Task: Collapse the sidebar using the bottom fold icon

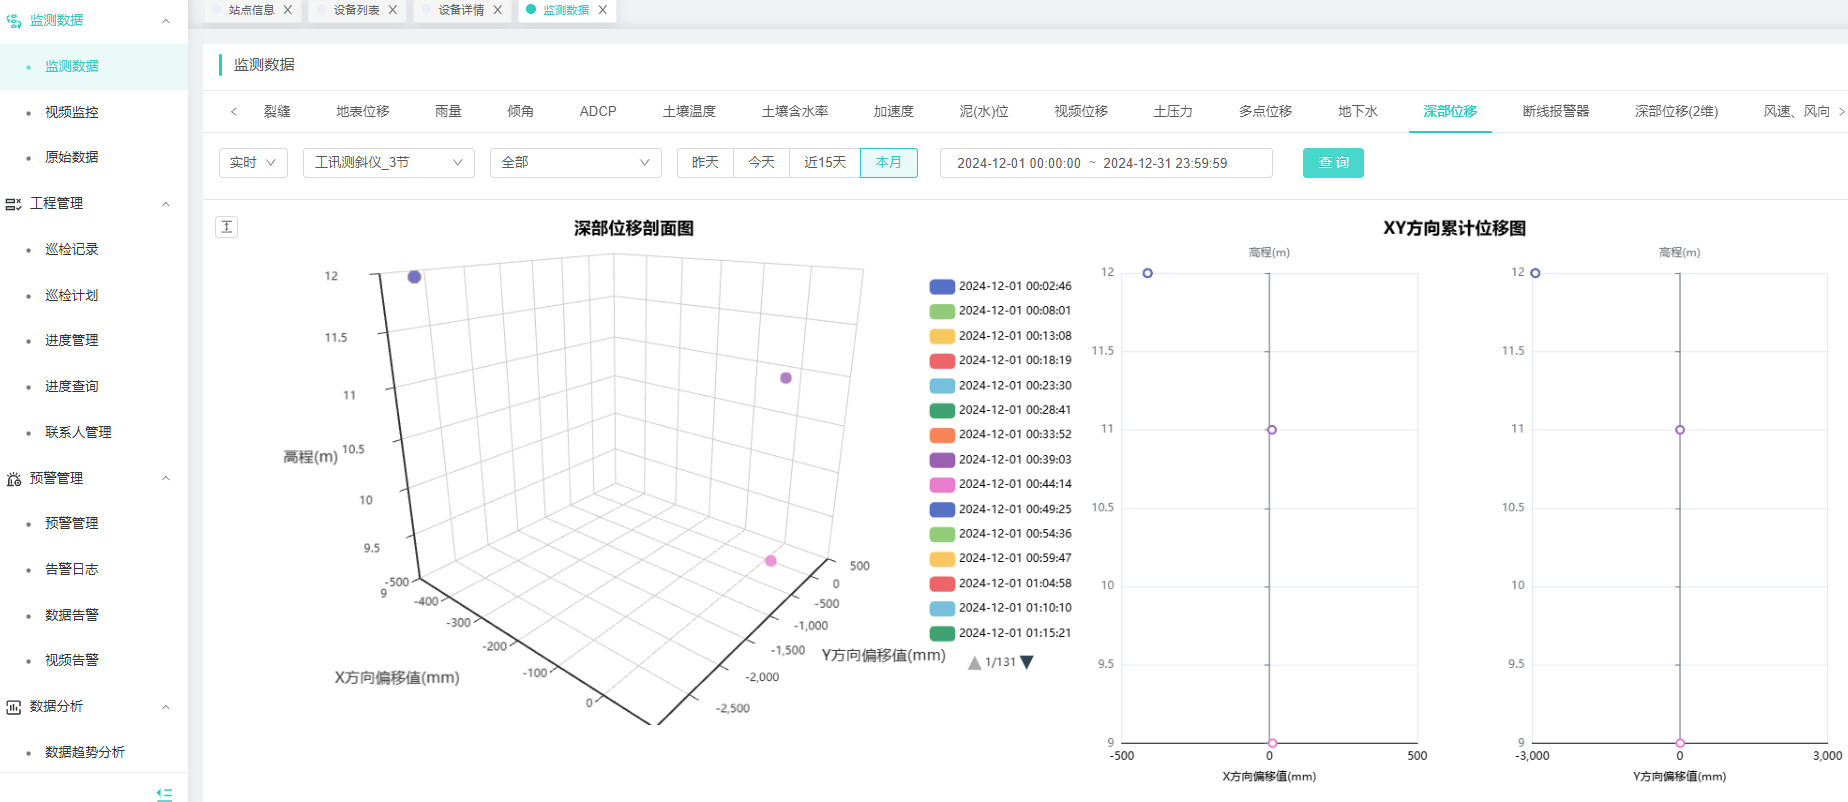Action: [x=165, y=794]
